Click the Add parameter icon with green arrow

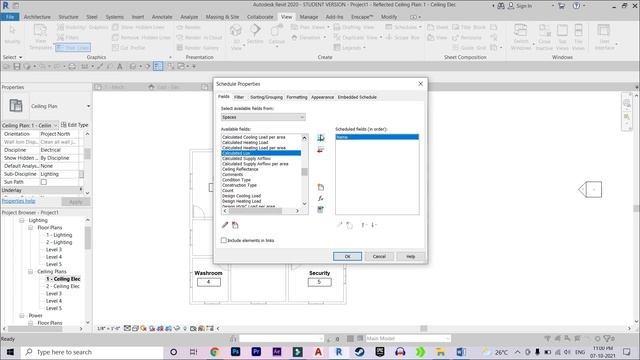tap(321, 138)
